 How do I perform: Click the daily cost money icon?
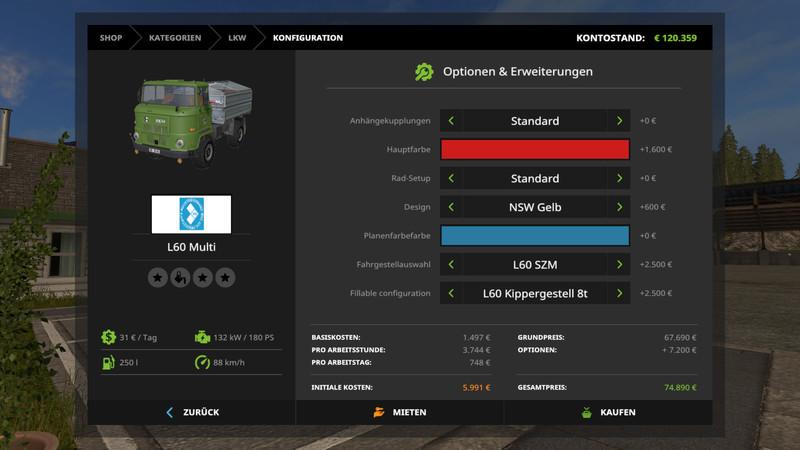pos(107,338)
